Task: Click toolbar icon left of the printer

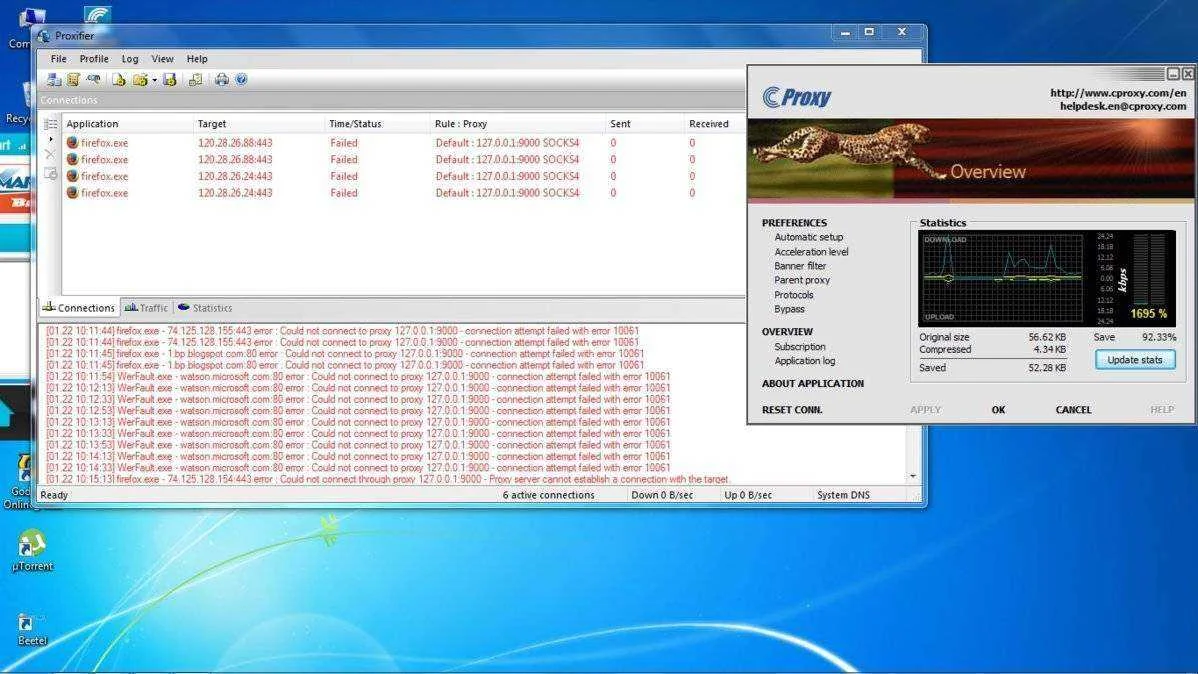Action: click(x=196, y=79)
